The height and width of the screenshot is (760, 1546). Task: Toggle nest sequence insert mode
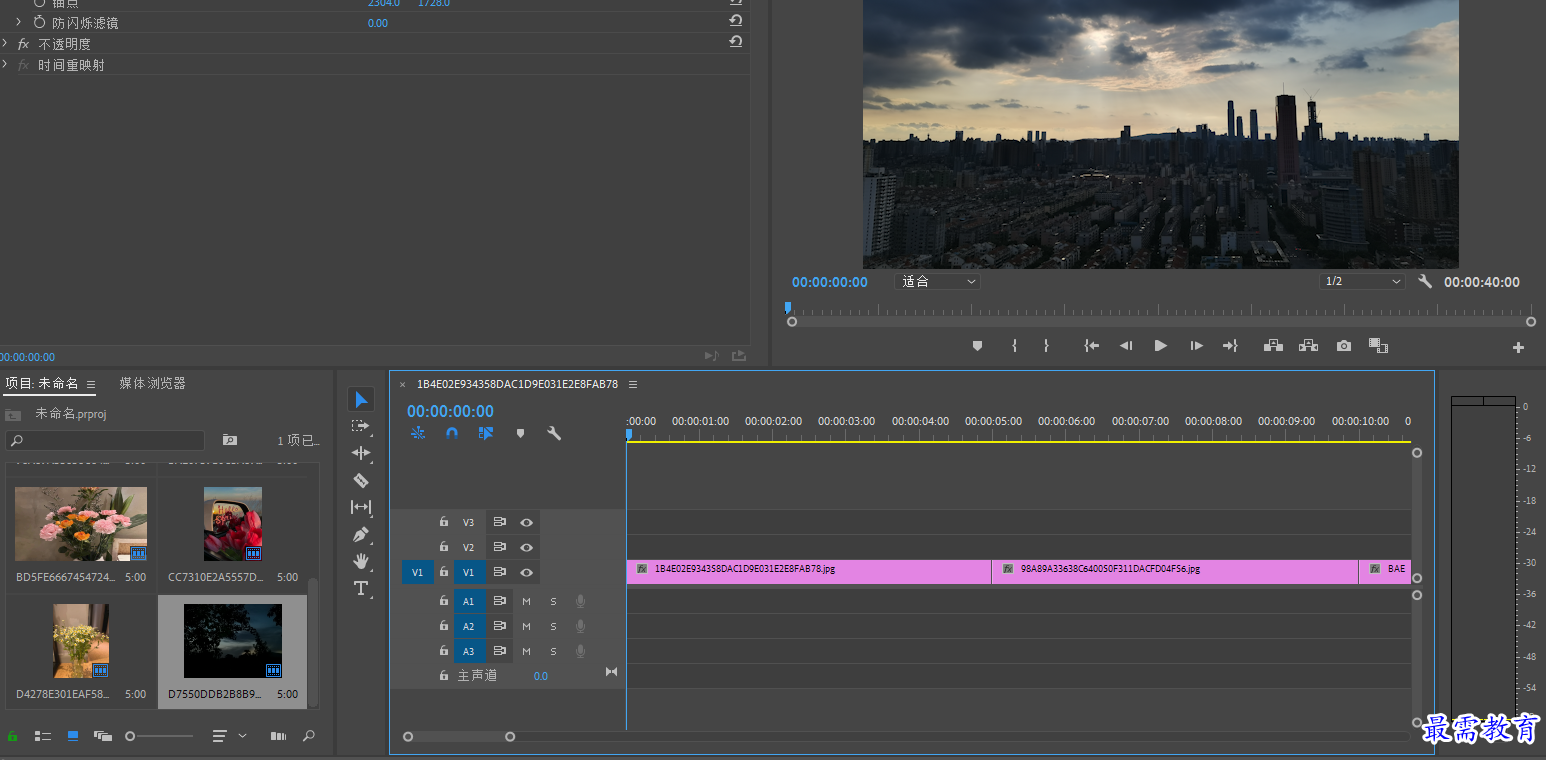(x=418, y=433)
